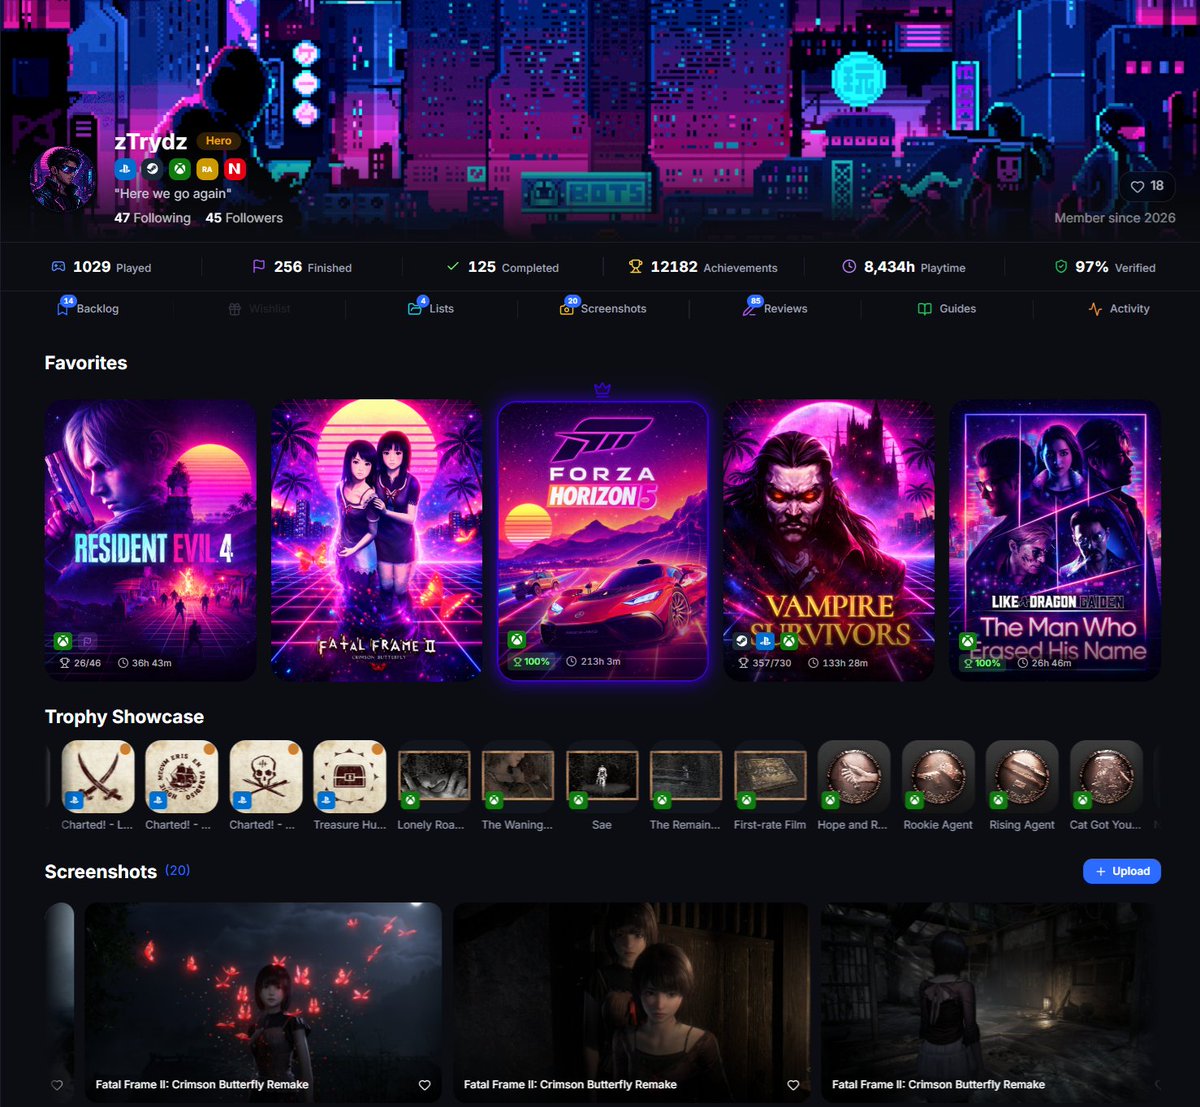Click the 1029 Played stat
The height and width of the screenshot is (1107, 1200).
click(101, 267)
